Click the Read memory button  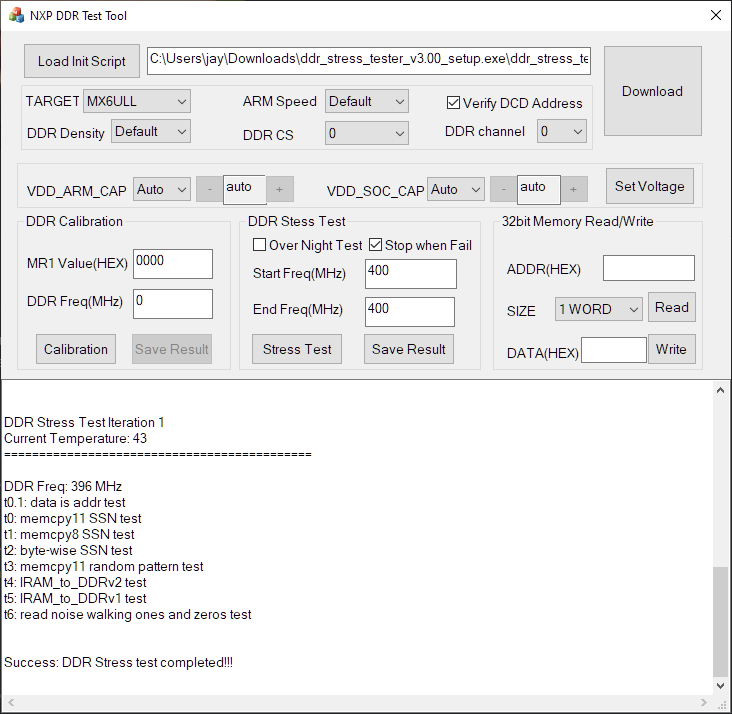(x=672, y=307)
